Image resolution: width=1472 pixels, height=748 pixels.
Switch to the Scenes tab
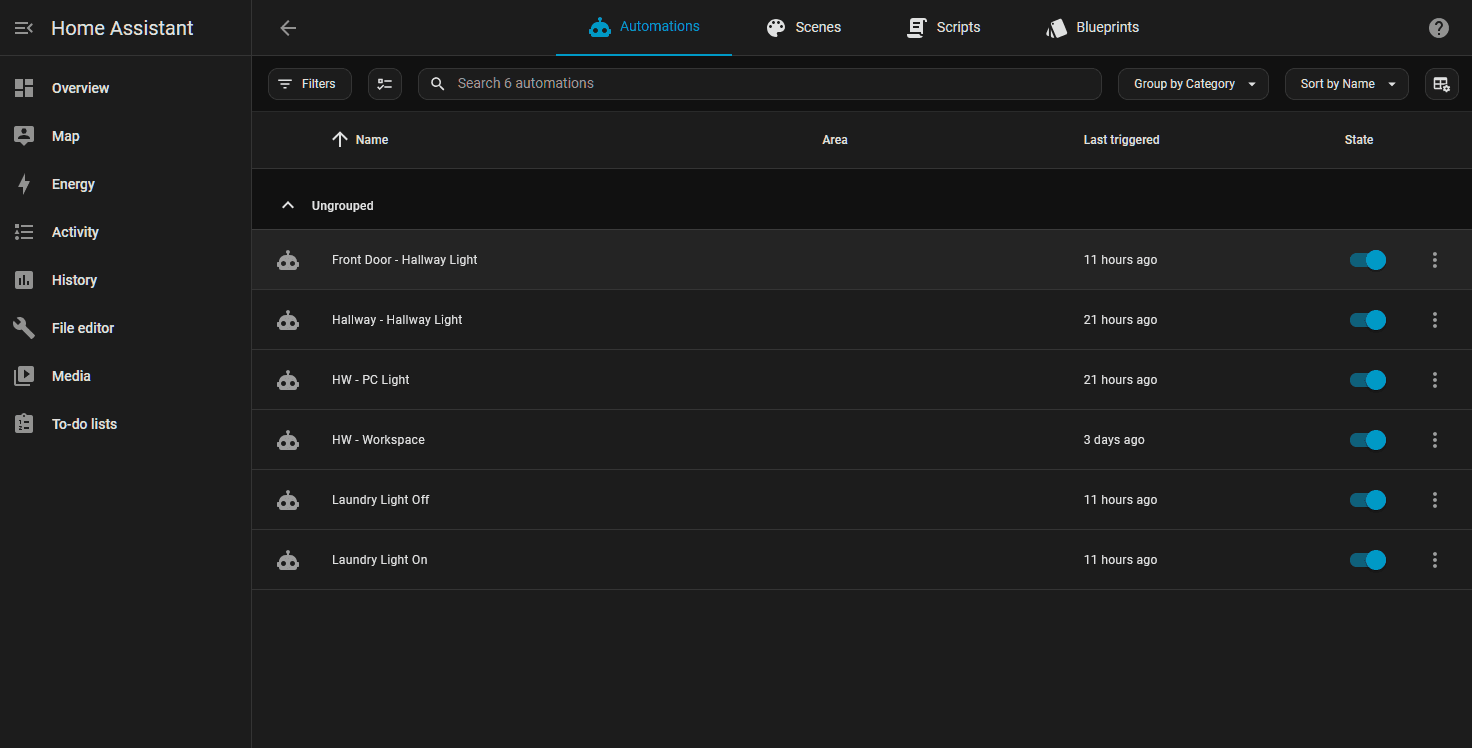[x=804, y=27]
